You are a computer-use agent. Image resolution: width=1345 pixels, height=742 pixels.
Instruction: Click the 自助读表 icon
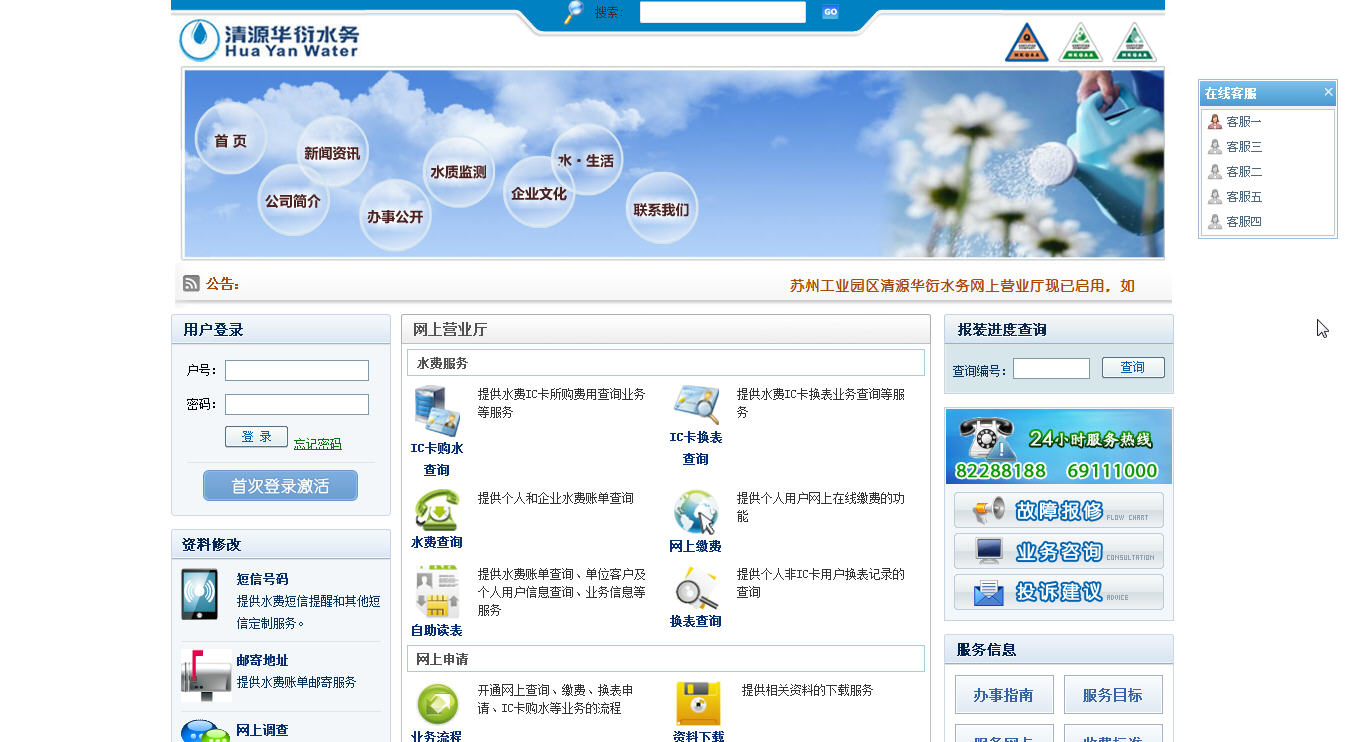(437, 592)
